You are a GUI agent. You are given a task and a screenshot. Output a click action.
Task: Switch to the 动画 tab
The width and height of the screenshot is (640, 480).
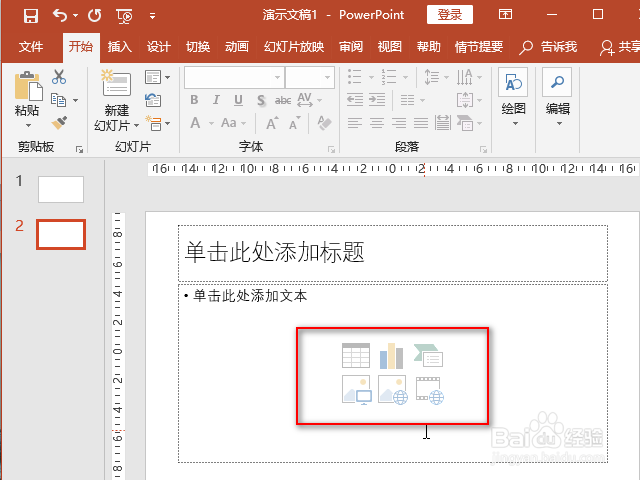coord(237,47)
